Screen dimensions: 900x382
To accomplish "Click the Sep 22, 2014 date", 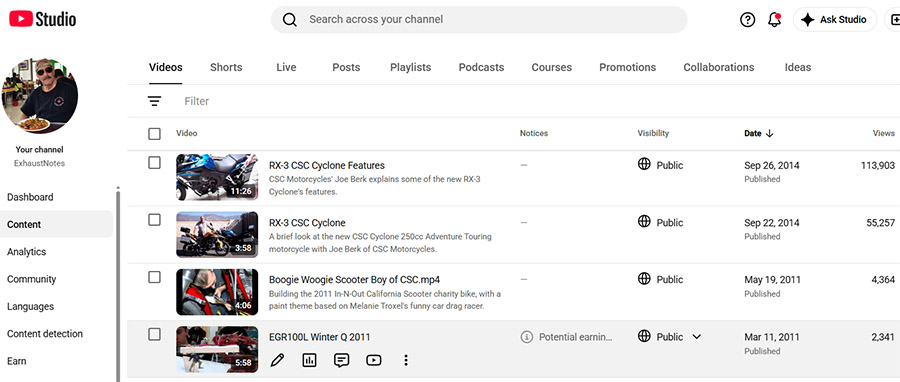I will click(771, 223).
